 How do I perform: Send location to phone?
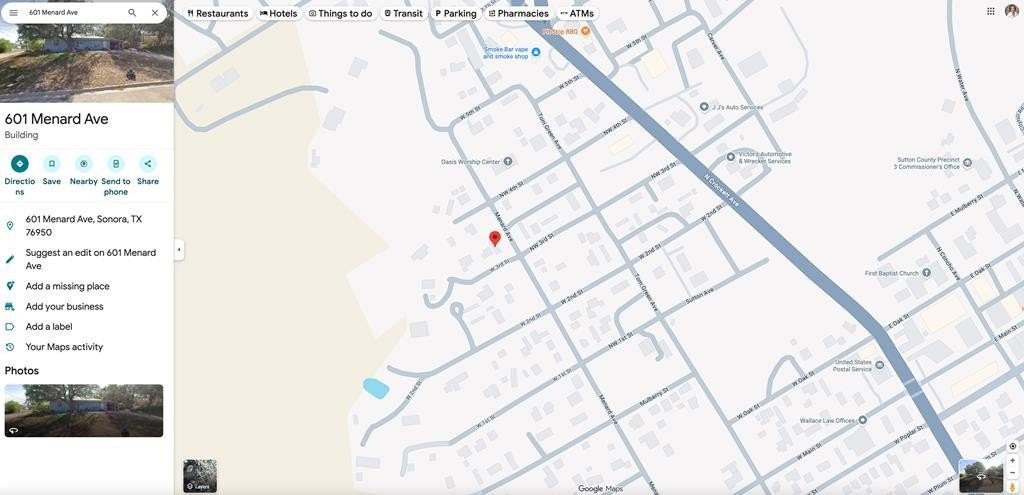(x=116, y=164)
